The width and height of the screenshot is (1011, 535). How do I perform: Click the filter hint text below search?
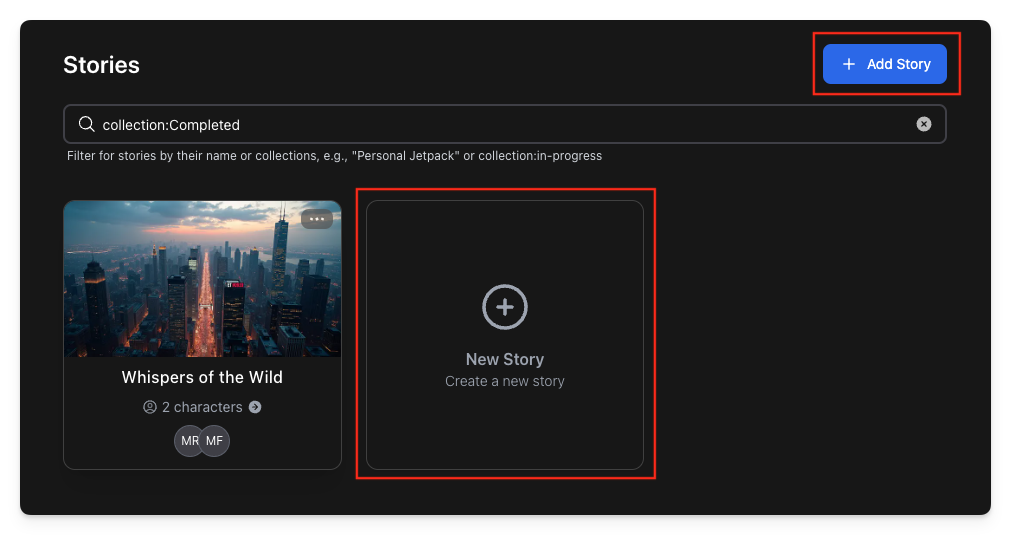(x=334, y=156)
